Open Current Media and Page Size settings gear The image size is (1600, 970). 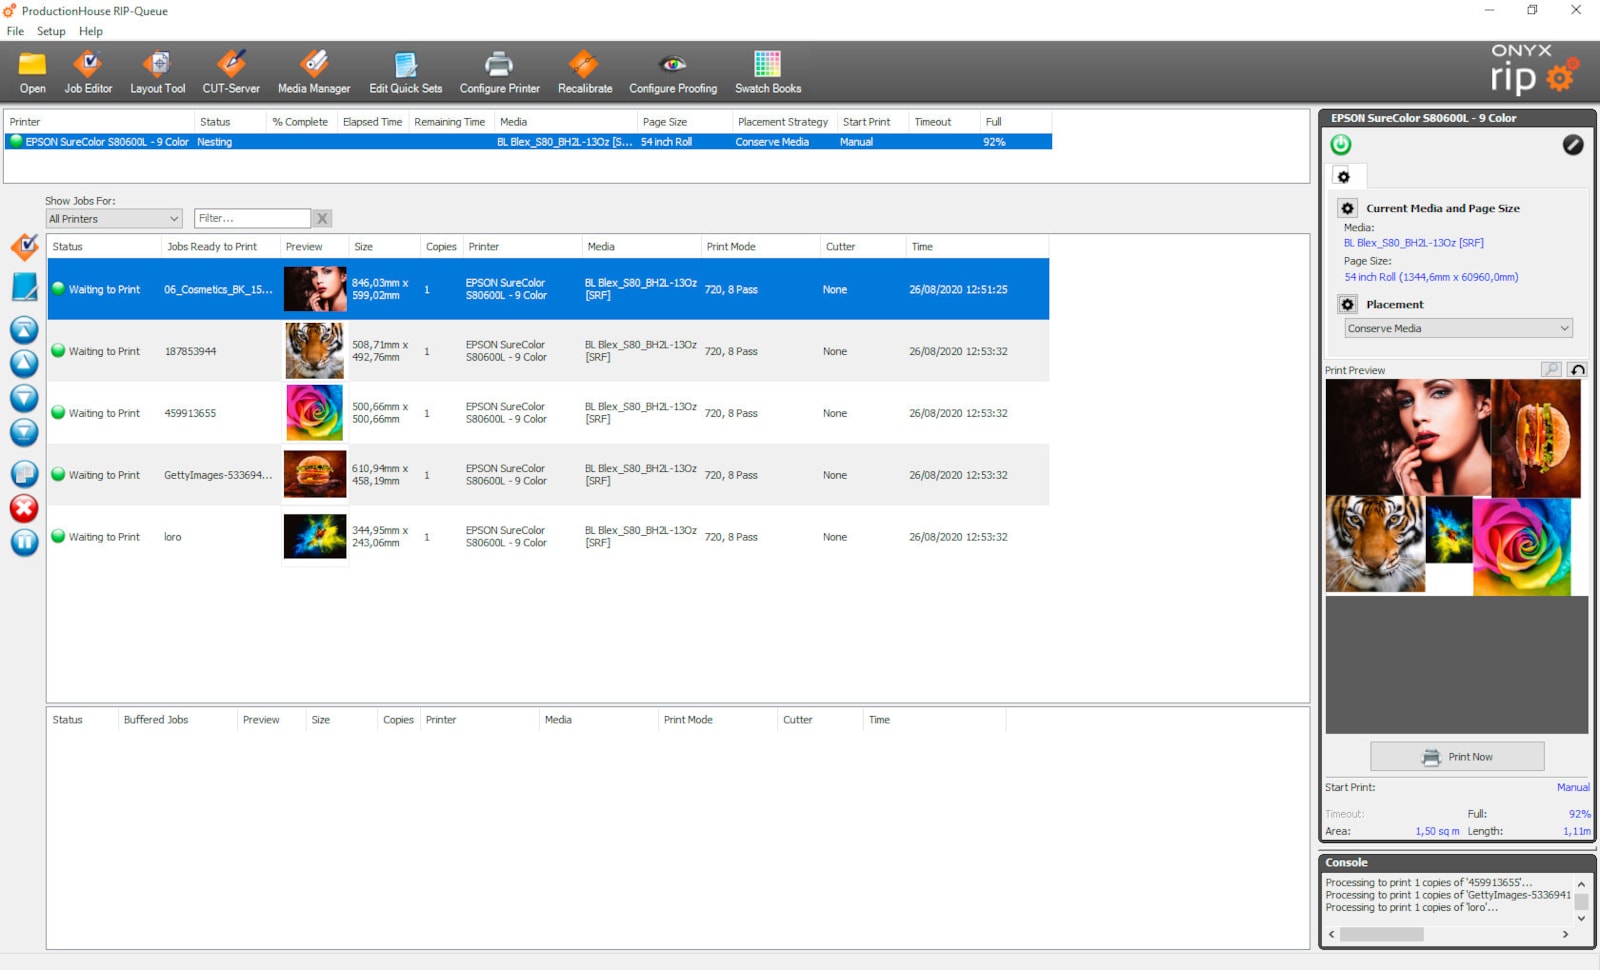point(1347,209)
